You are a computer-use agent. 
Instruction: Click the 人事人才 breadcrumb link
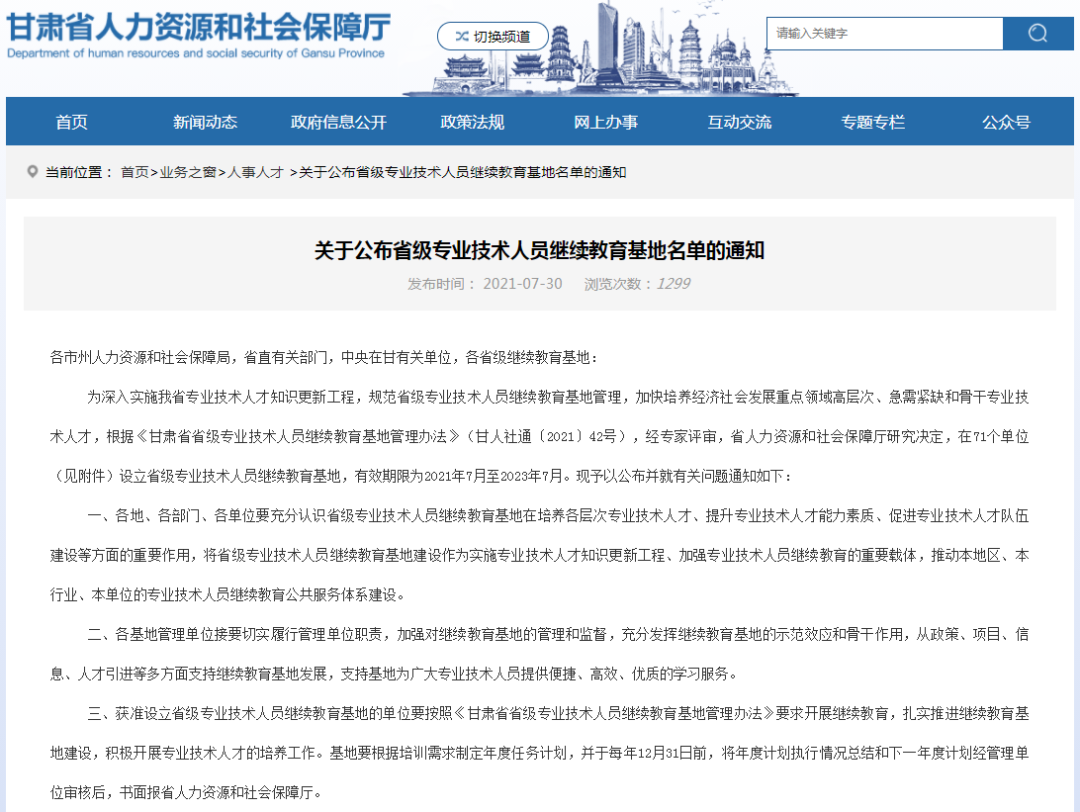pyautogui.click(x=255, y=172)
